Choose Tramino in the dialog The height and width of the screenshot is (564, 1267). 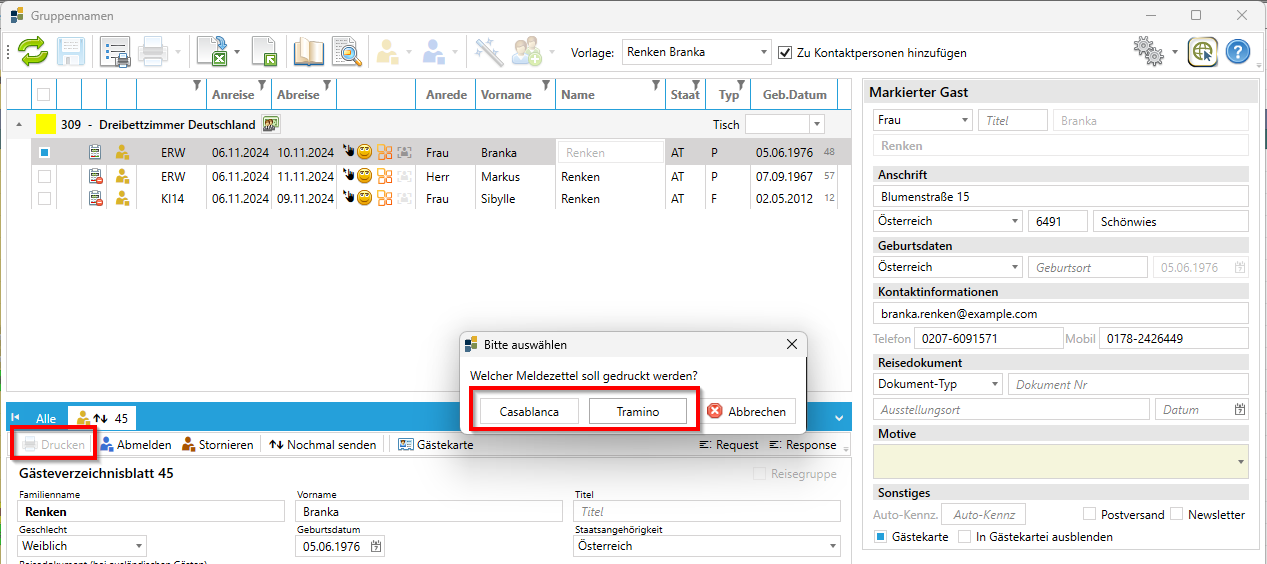tap(638, 411)
